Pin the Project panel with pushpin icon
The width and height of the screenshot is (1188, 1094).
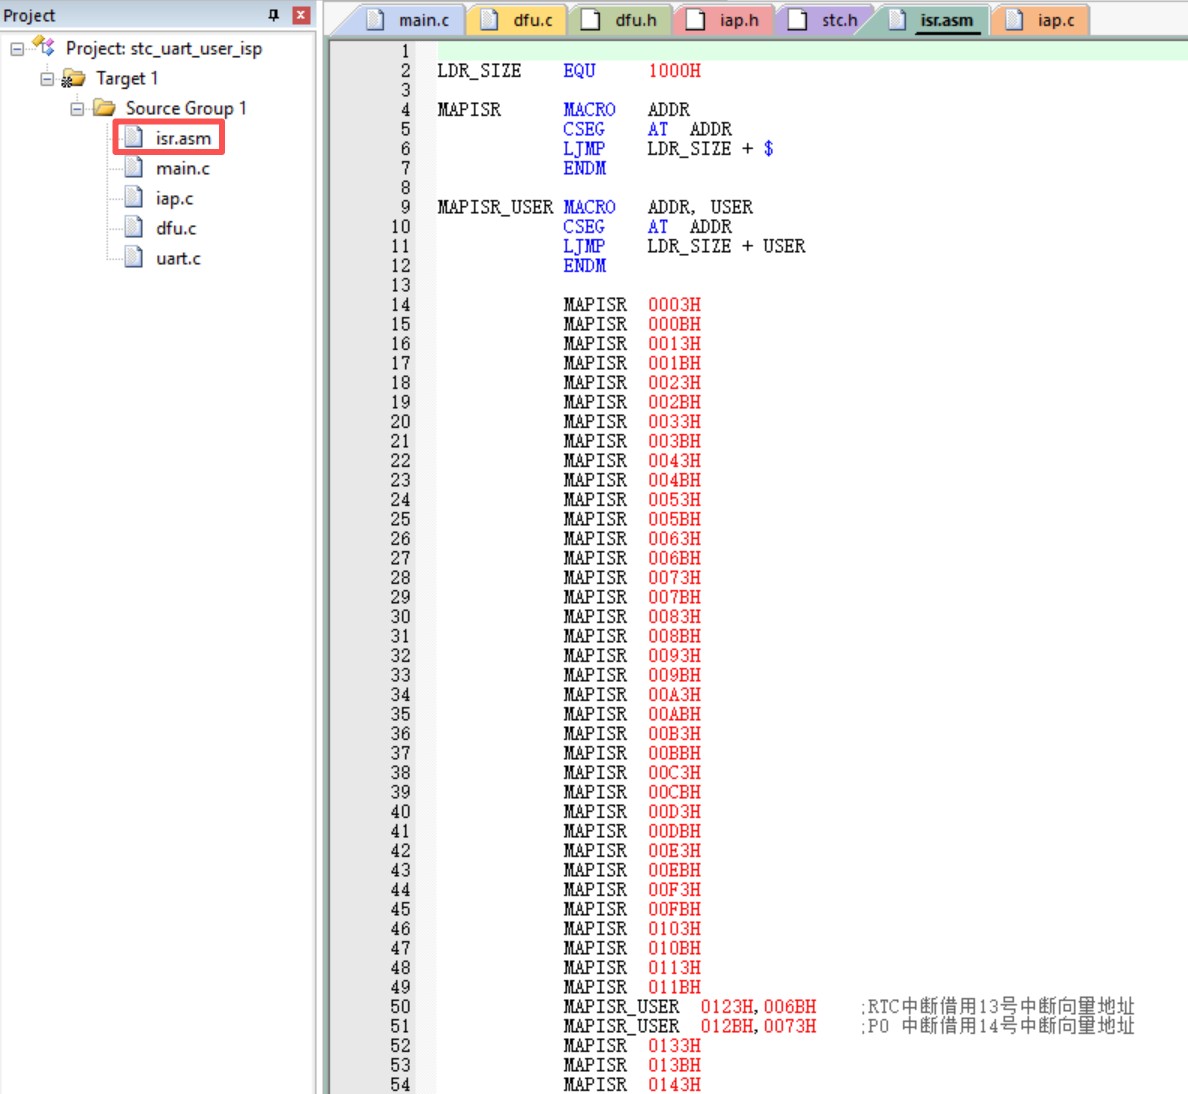pyautogui.click(x=273, y=15)
